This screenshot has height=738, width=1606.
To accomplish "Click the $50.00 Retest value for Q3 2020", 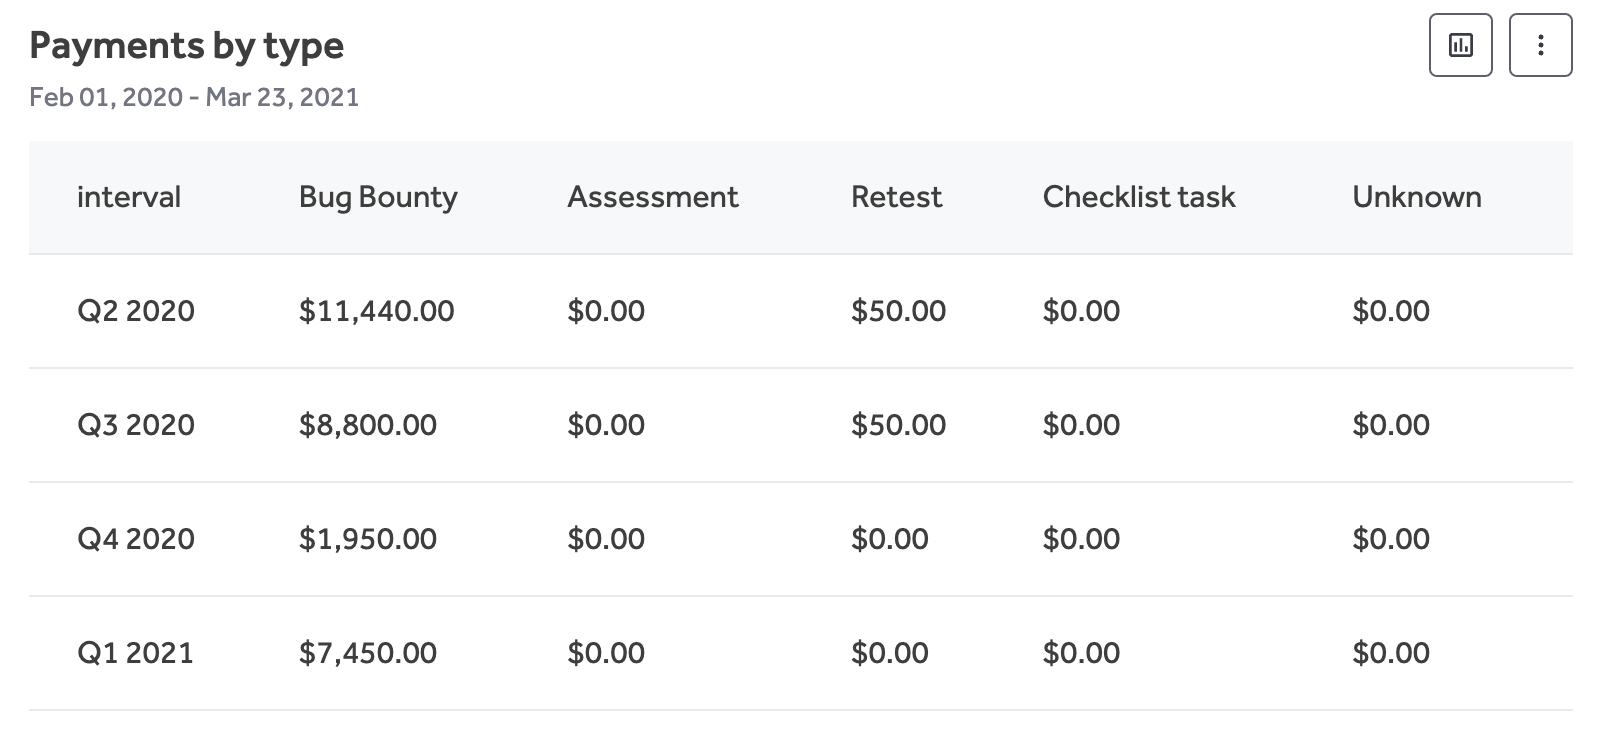I will (897, 425).
